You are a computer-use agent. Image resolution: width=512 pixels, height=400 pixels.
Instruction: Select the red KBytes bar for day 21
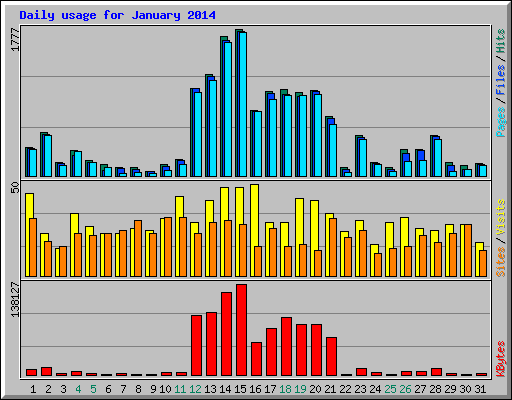(332, 357)
